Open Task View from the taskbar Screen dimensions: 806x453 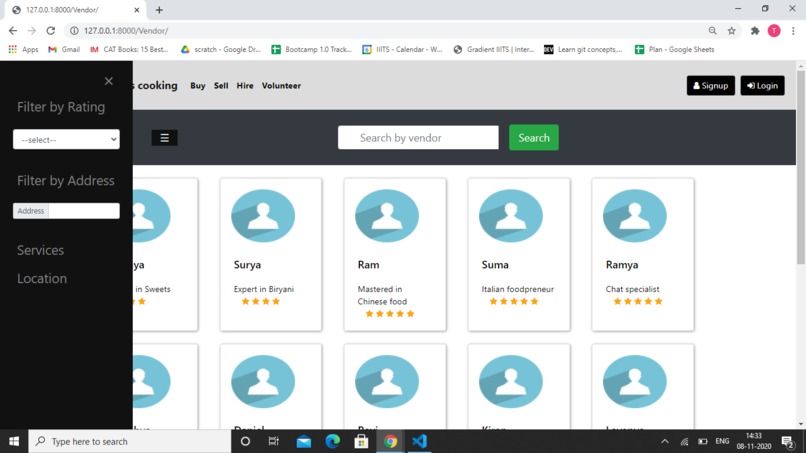pos(273,441)
